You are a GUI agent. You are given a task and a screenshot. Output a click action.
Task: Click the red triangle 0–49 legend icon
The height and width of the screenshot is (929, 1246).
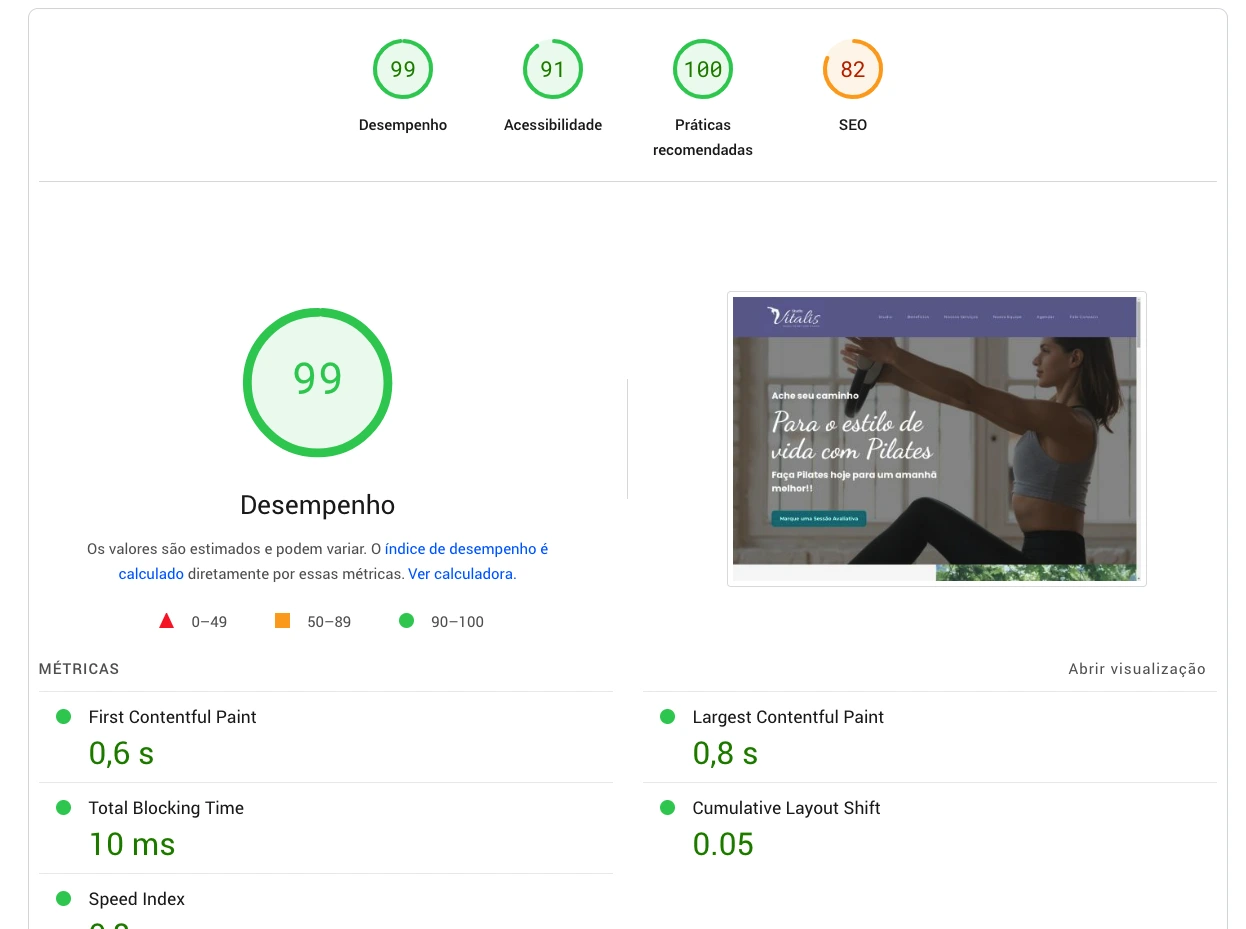pyautogui.click(x=167, y=621)
